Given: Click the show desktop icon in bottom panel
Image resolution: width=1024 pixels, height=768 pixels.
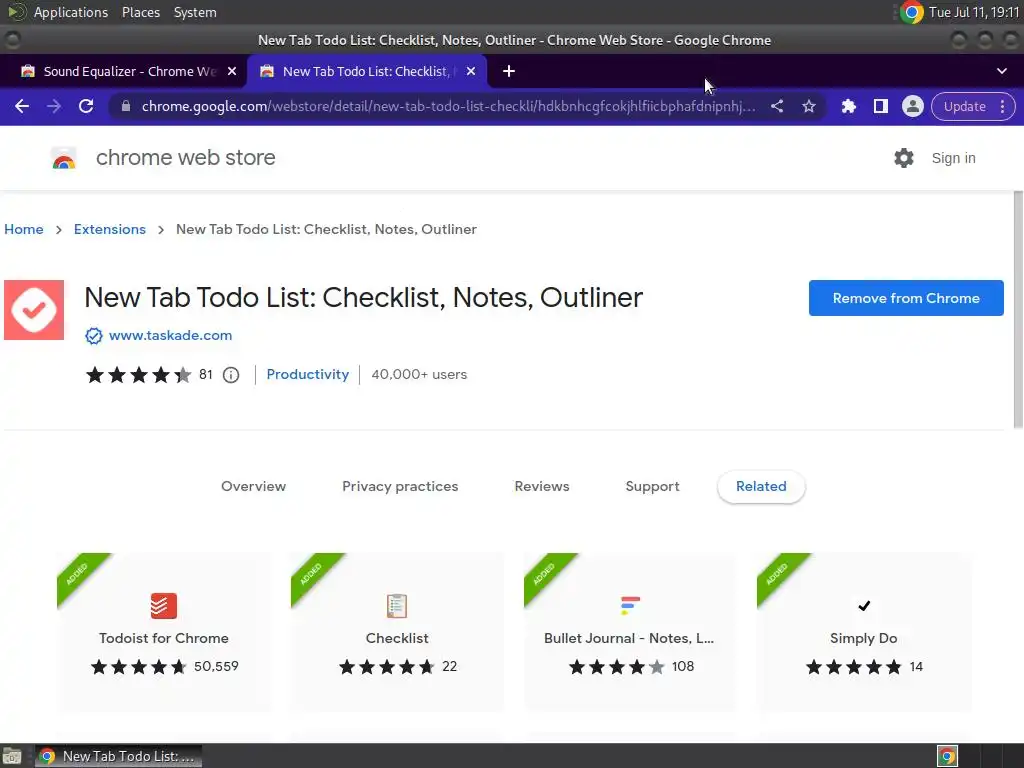Looking at the screenshot, I should tap(12, 756).
